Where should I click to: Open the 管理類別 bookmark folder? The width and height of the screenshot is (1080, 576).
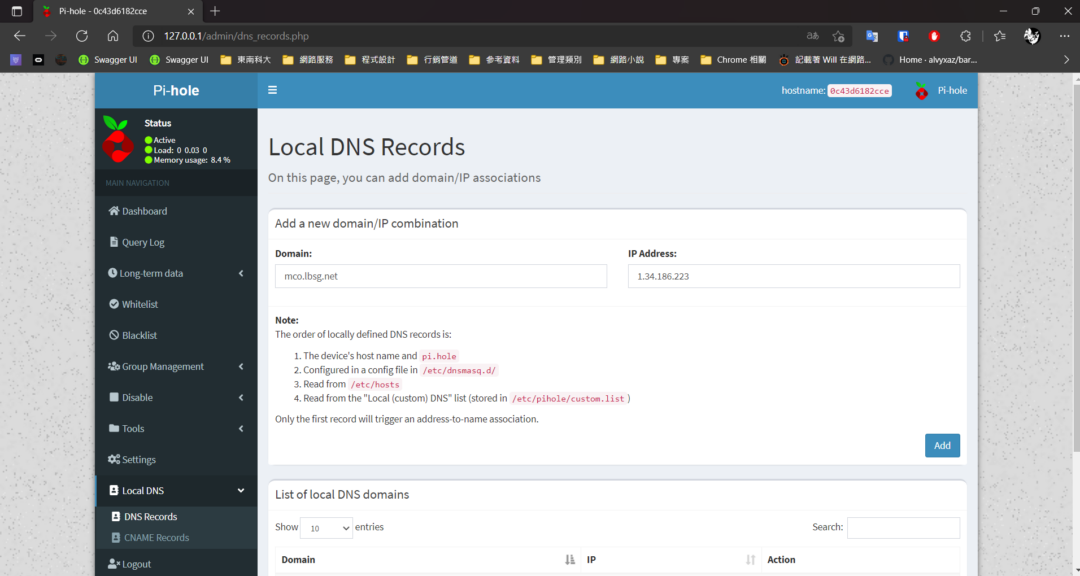point(557,60)
